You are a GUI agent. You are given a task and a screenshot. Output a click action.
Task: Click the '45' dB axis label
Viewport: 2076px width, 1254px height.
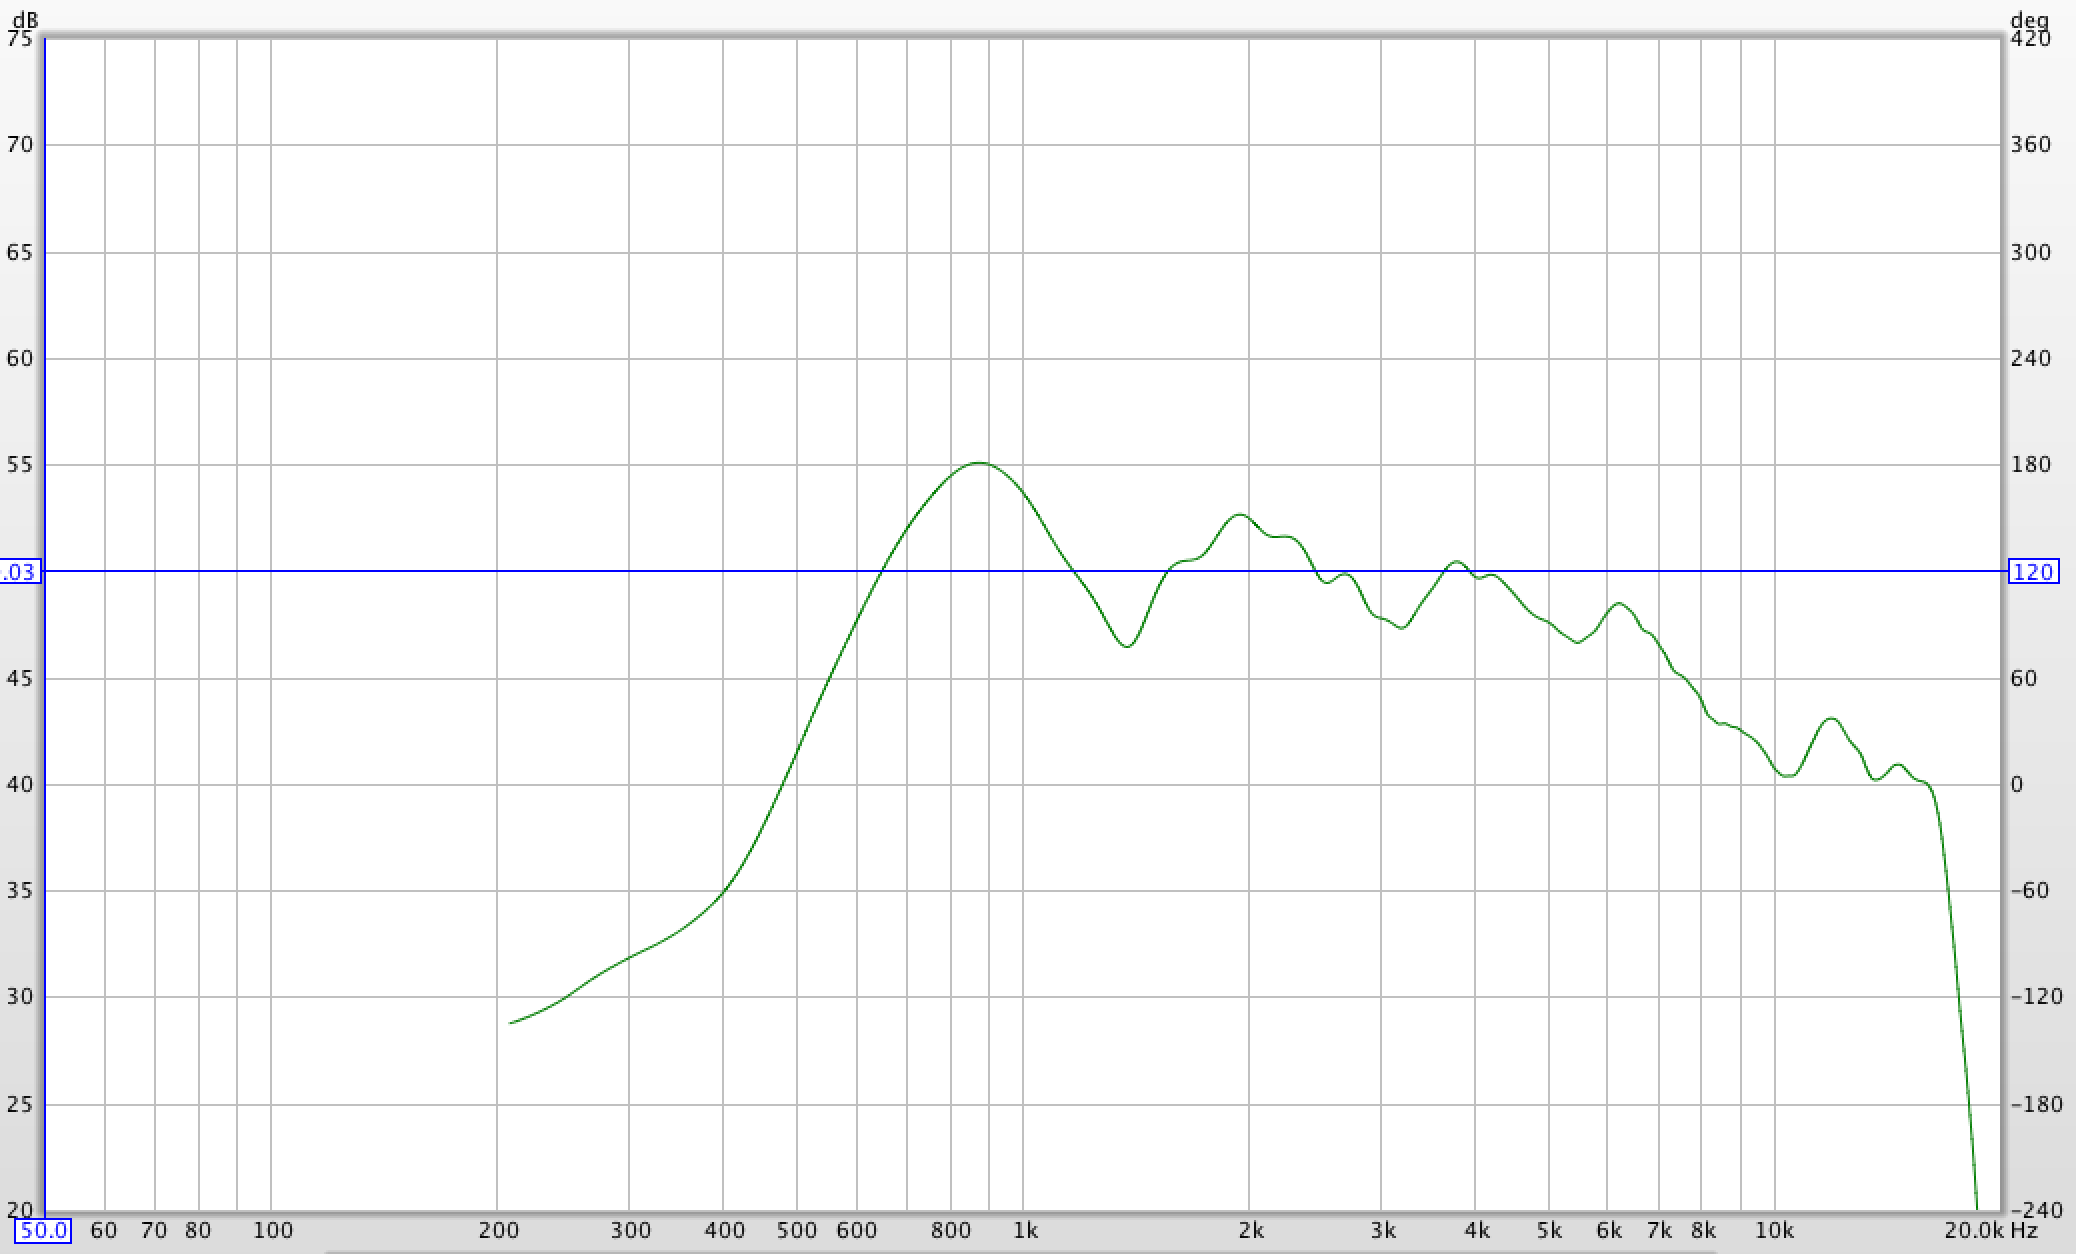point(20,679)
